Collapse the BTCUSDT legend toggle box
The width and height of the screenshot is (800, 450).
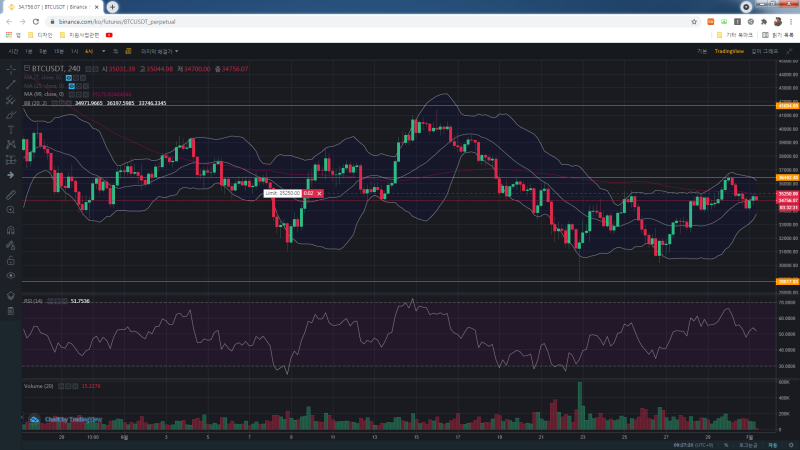[x=27, y=68]
